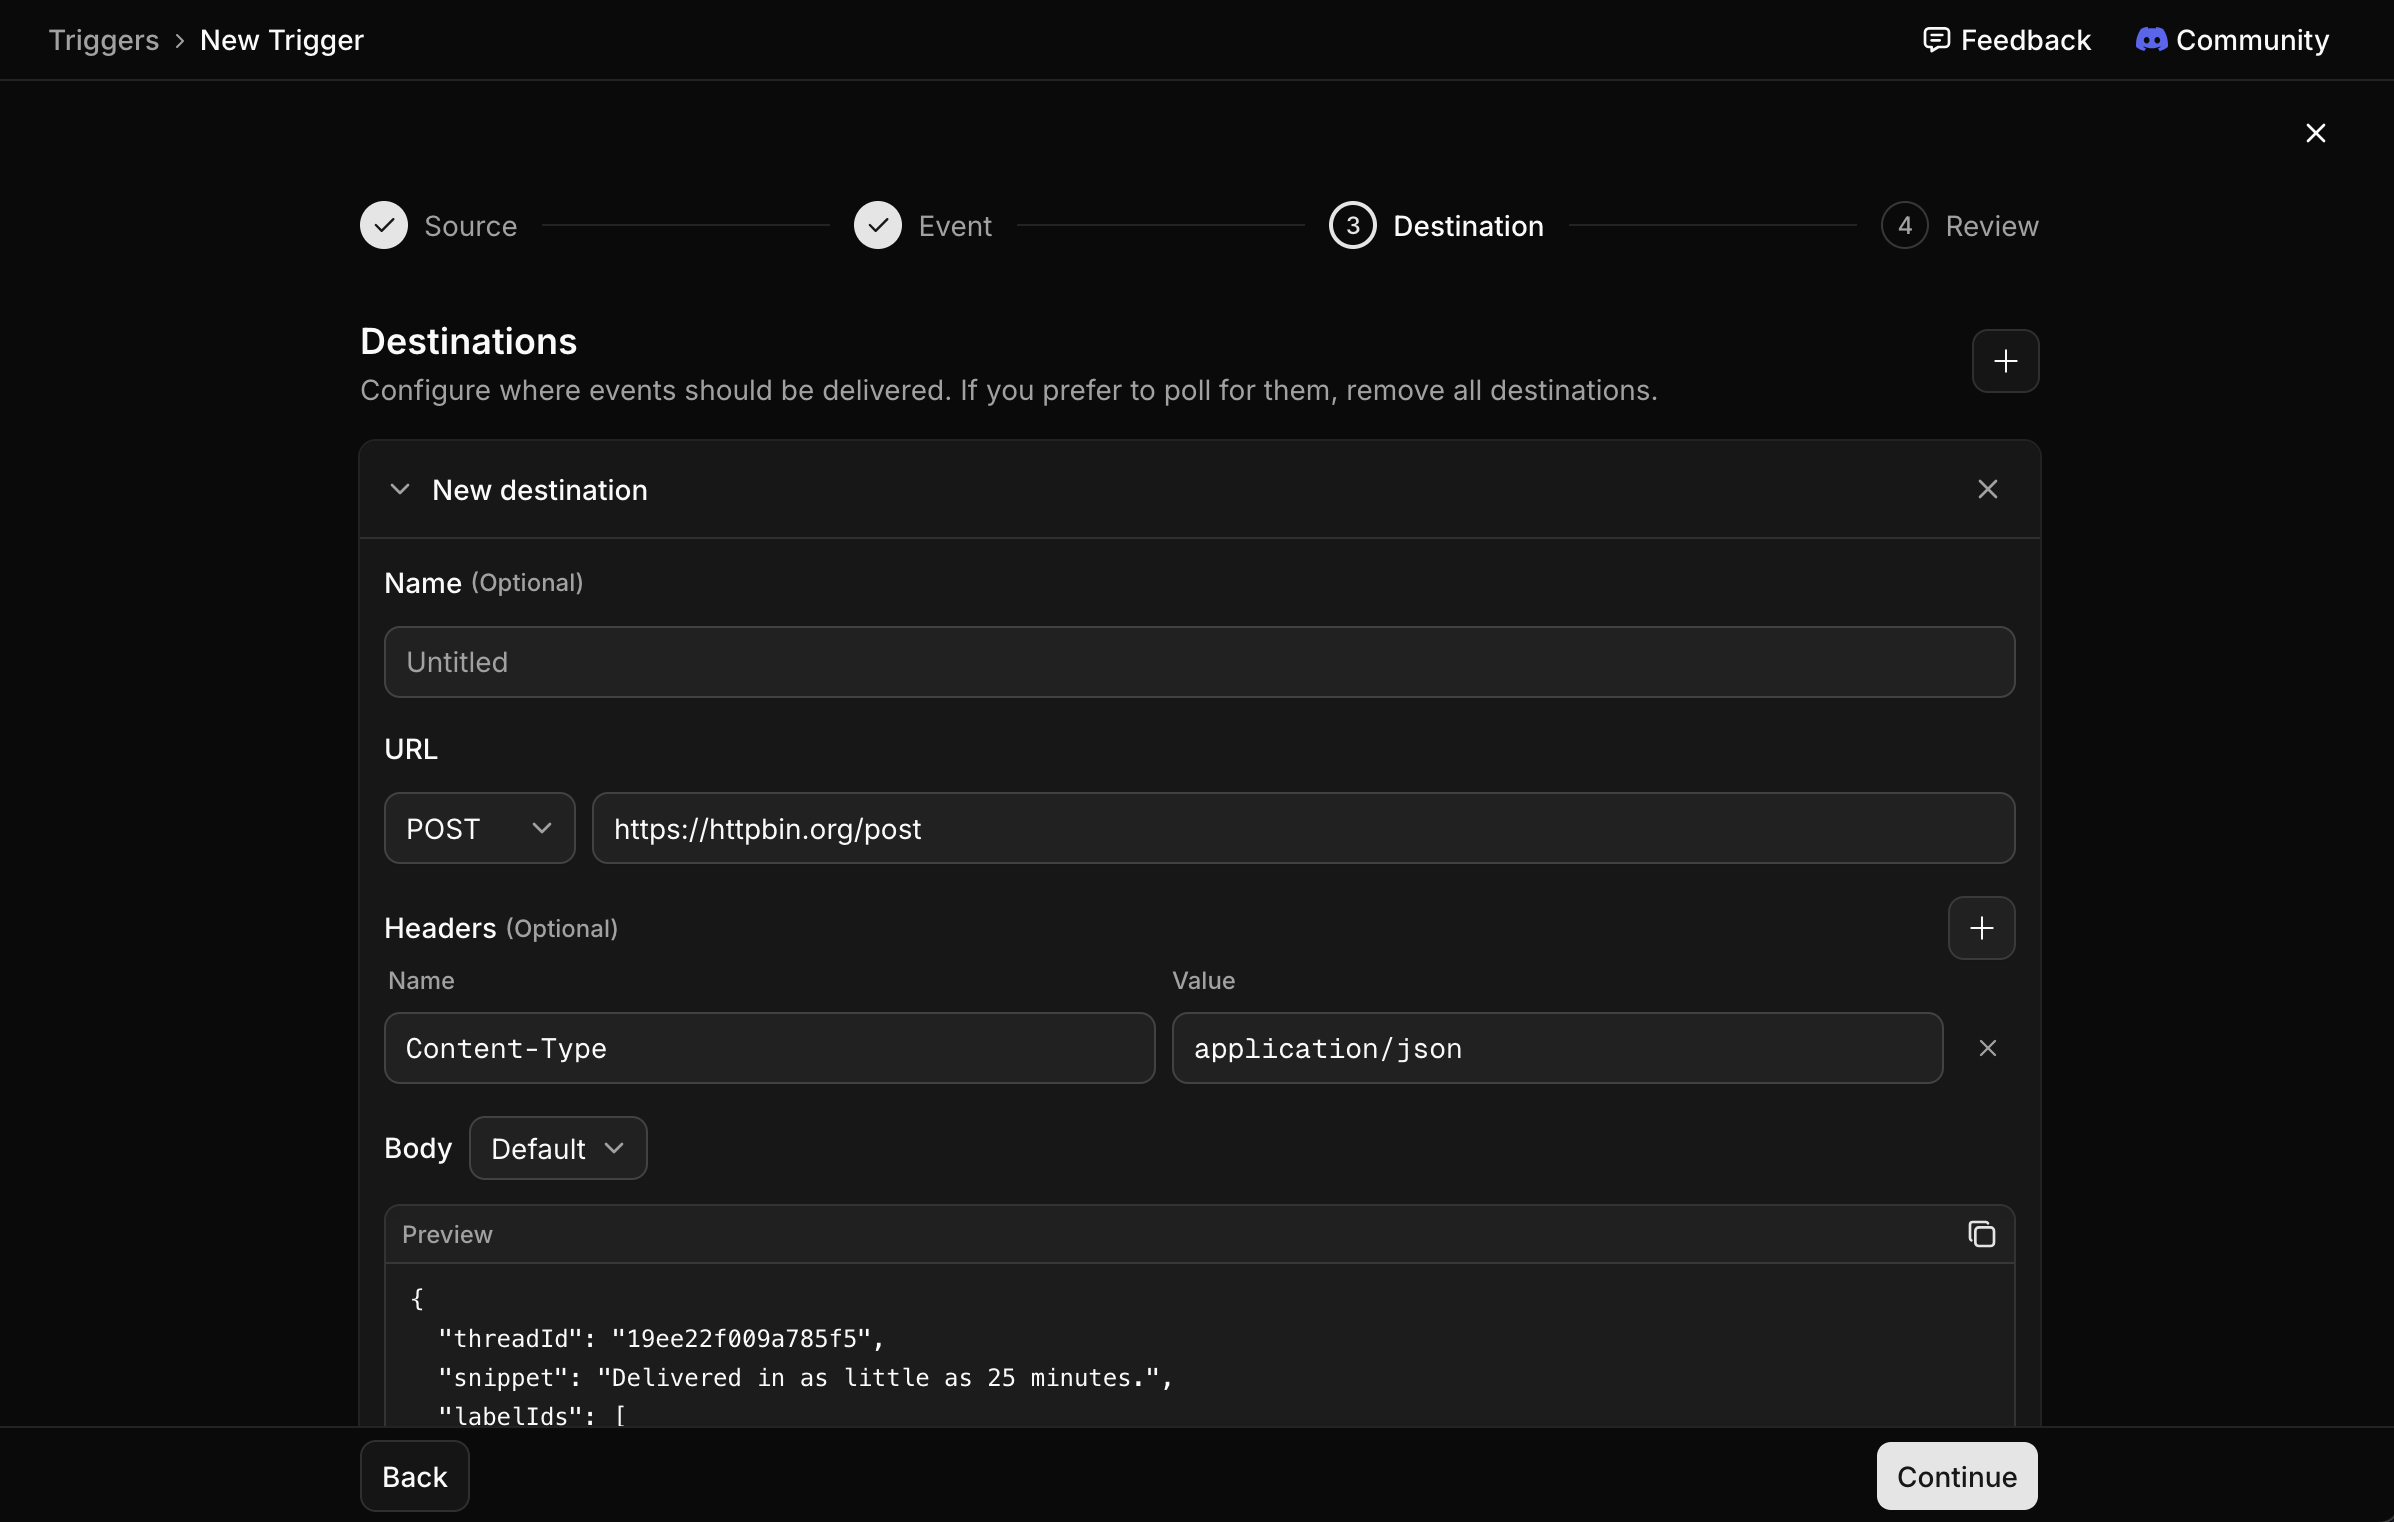This screenshot has width=2394, height=1522.
Task: Remove the New destination card
Action: point(1987,489)
